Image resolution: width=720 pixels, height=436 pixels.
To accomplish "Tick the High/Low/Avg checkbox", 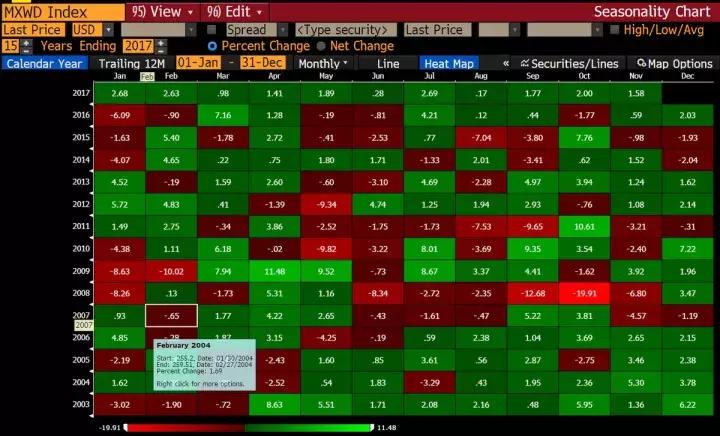I will (614, 30).
